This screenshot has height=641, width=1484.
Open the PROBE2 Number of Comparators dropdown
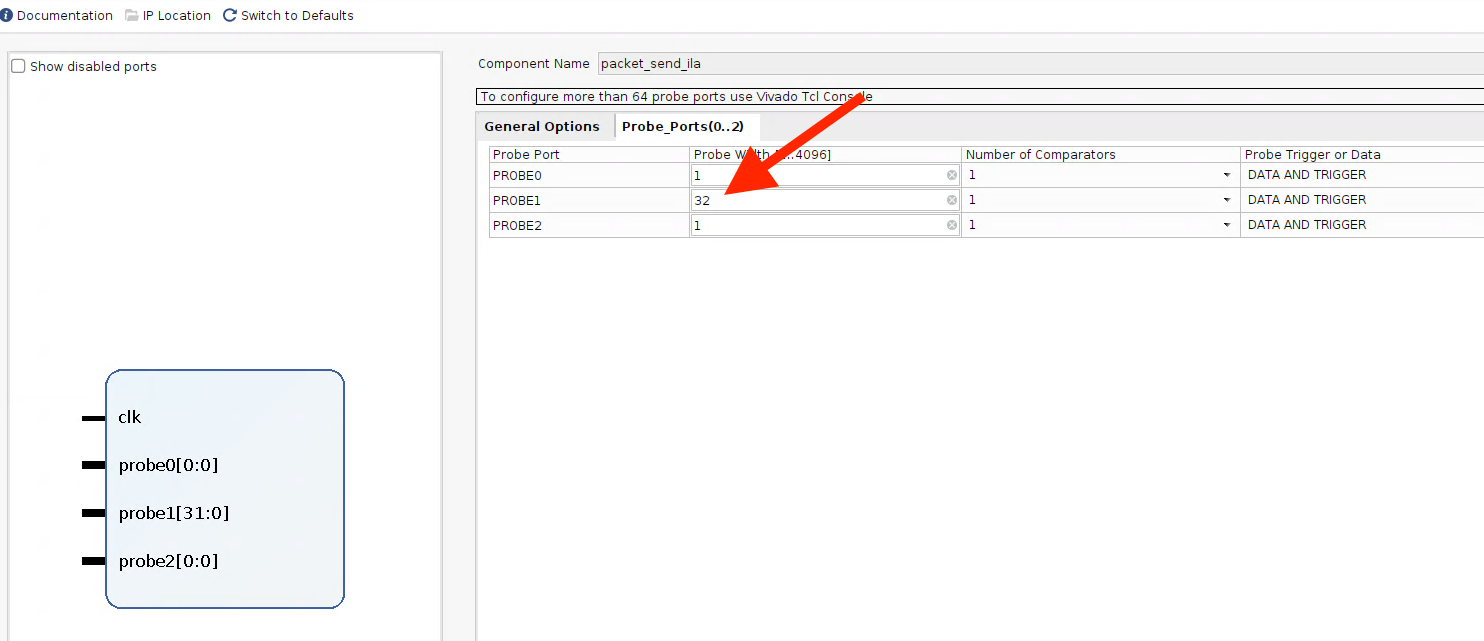pos(1226,225)
